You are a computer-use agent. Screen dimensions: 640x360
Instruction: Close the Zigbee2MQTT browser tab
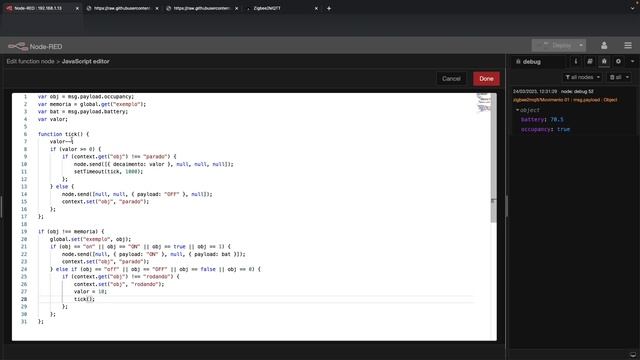[316, 8]
